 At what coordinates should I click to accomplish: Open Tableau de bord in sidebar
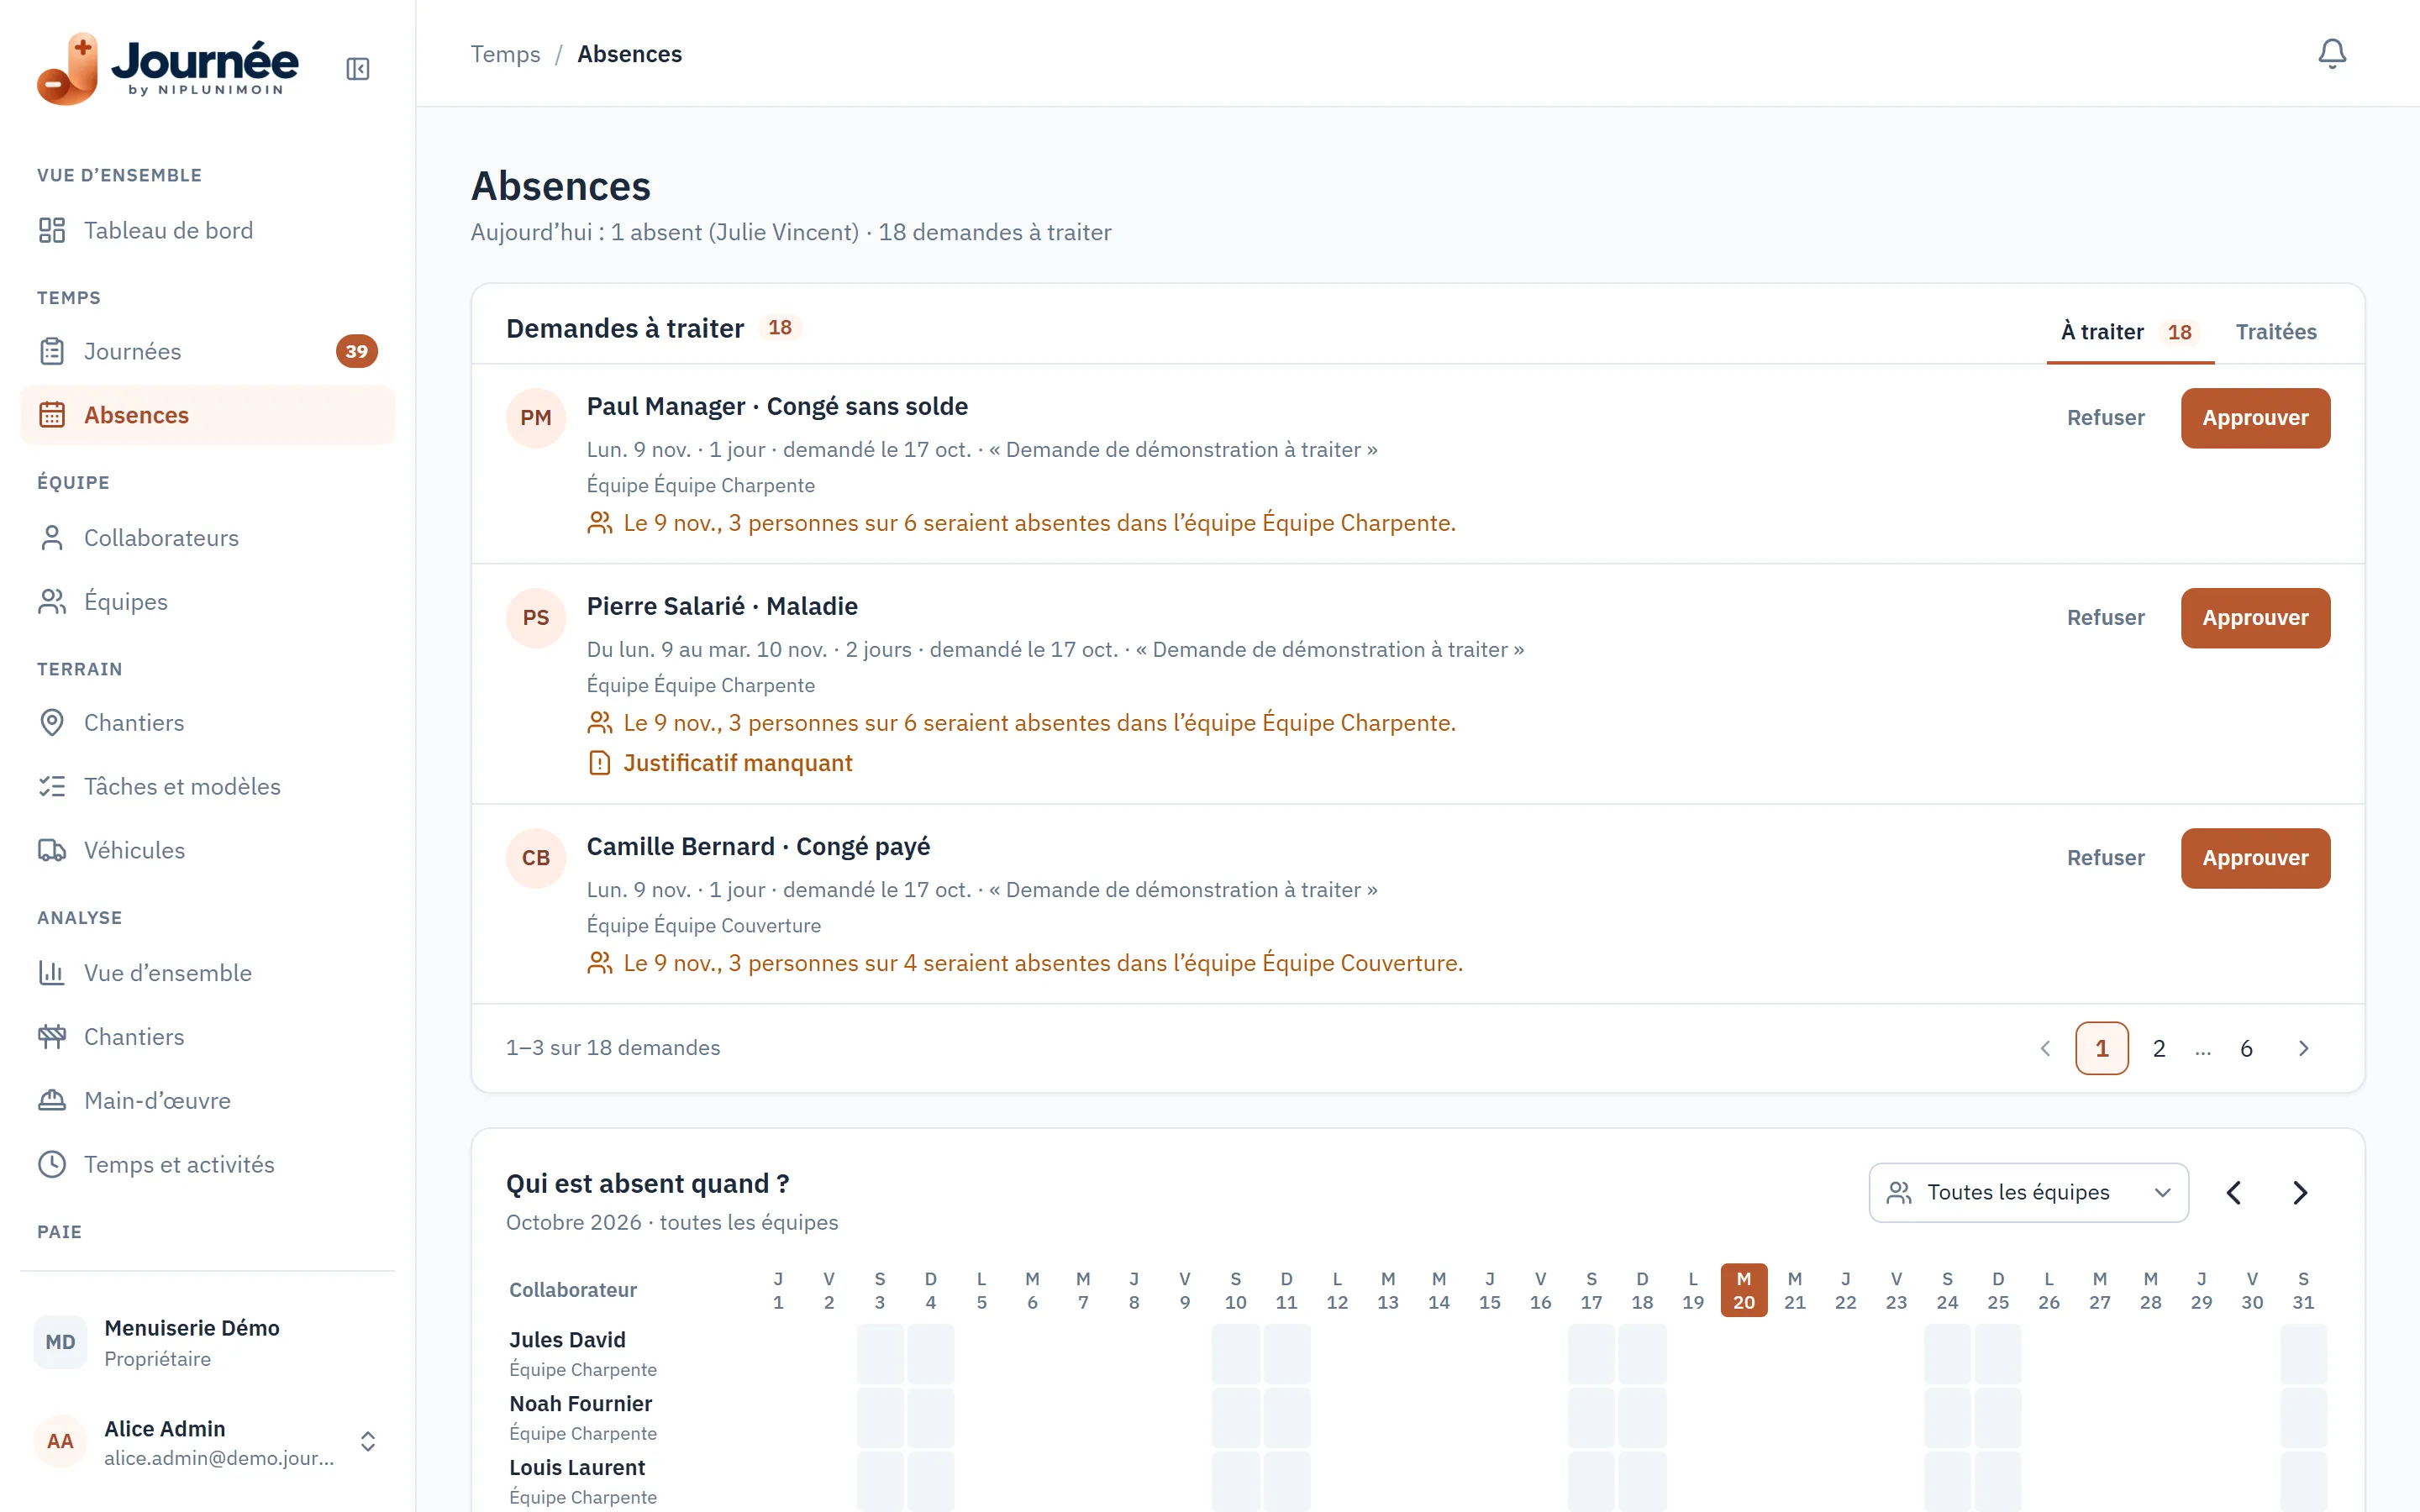(207, 230)
